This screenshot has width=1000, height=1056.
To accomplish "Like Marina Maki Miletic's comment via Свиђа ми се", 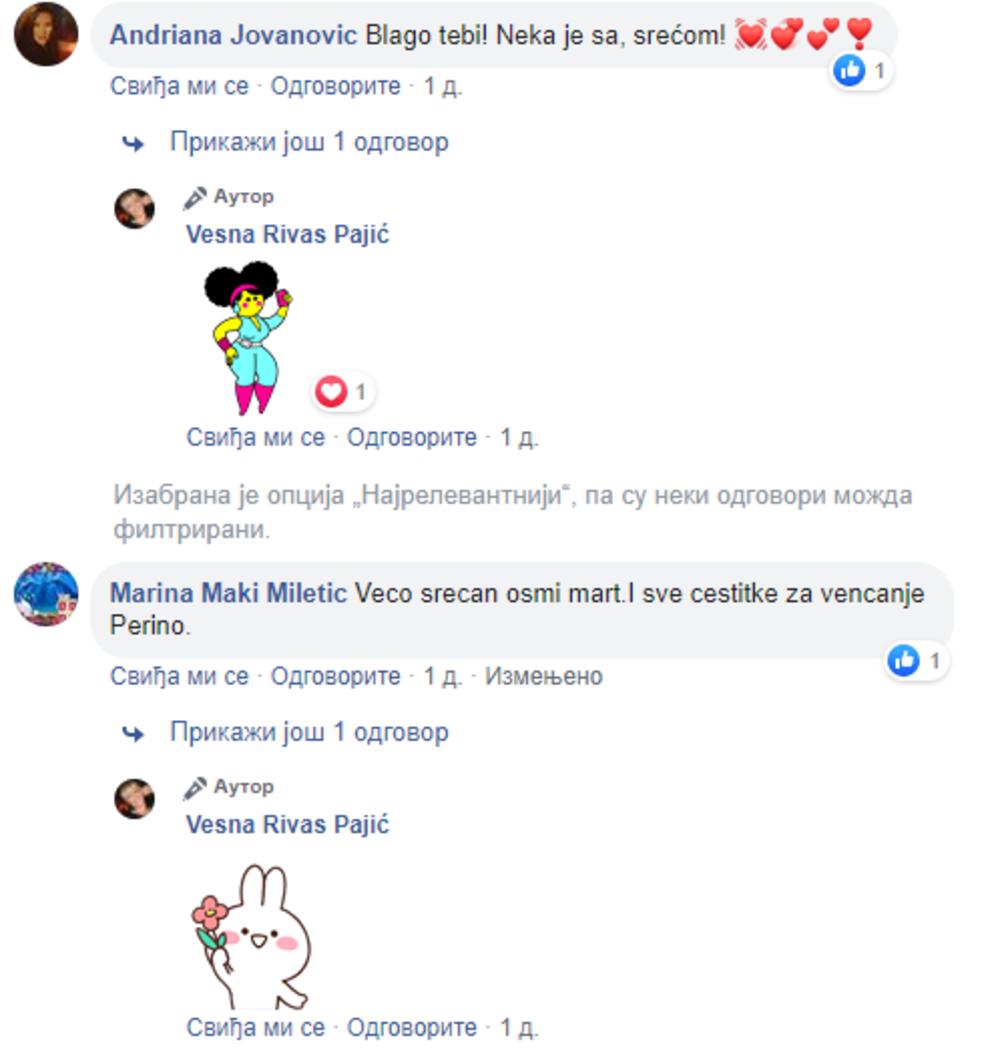I will click(180, 676).
